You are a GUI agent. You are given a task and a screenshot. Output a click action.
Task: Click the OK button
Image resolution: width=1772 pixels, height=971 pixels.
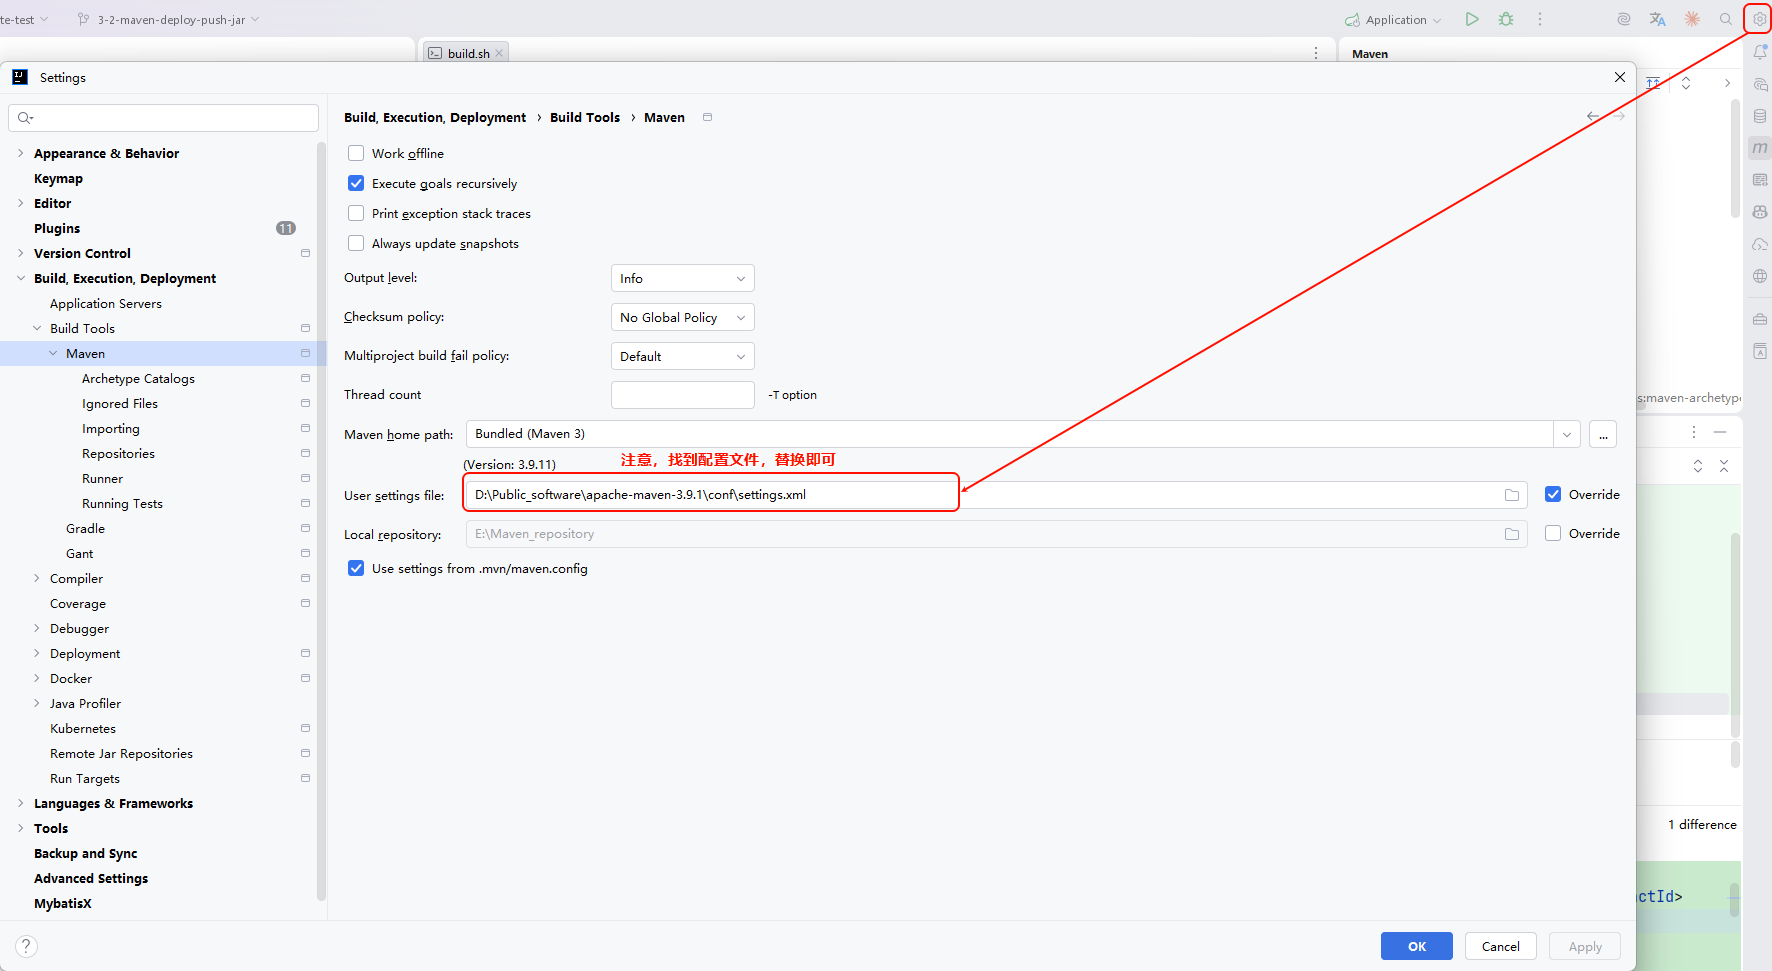(x=1417, y=946)
